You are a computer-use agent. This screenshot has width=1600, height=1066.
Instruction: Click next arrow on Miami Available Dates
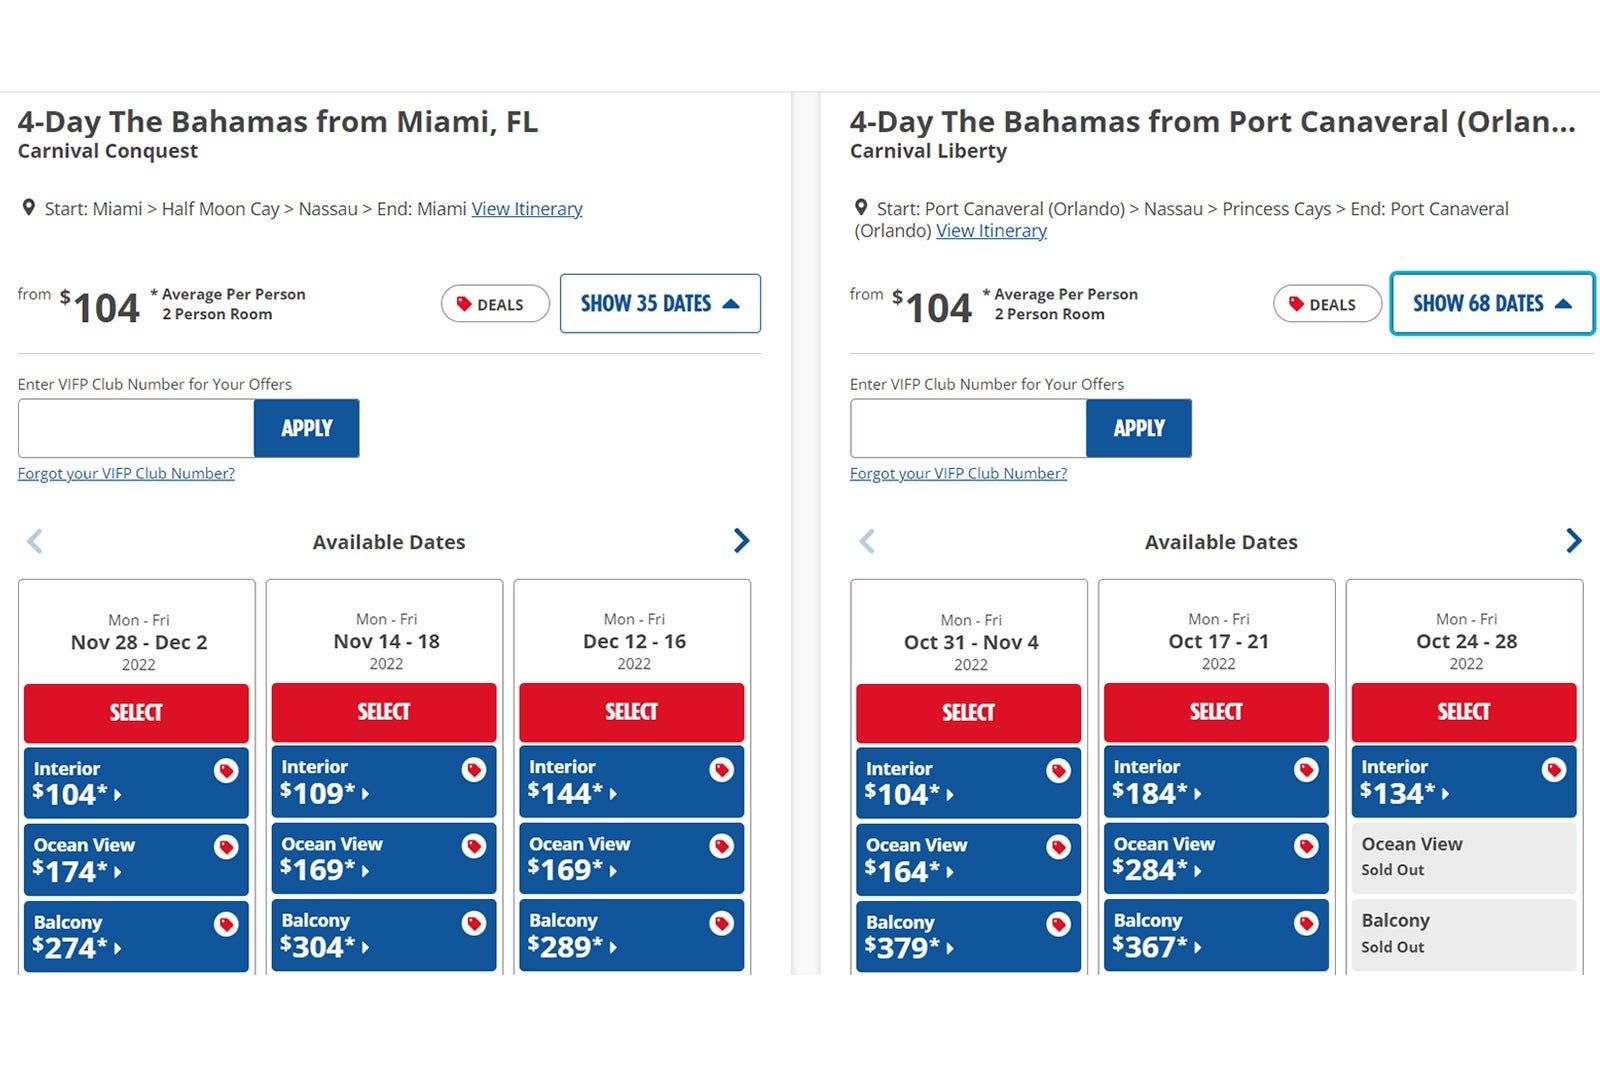pyautogui.click(x=741, y=541)
